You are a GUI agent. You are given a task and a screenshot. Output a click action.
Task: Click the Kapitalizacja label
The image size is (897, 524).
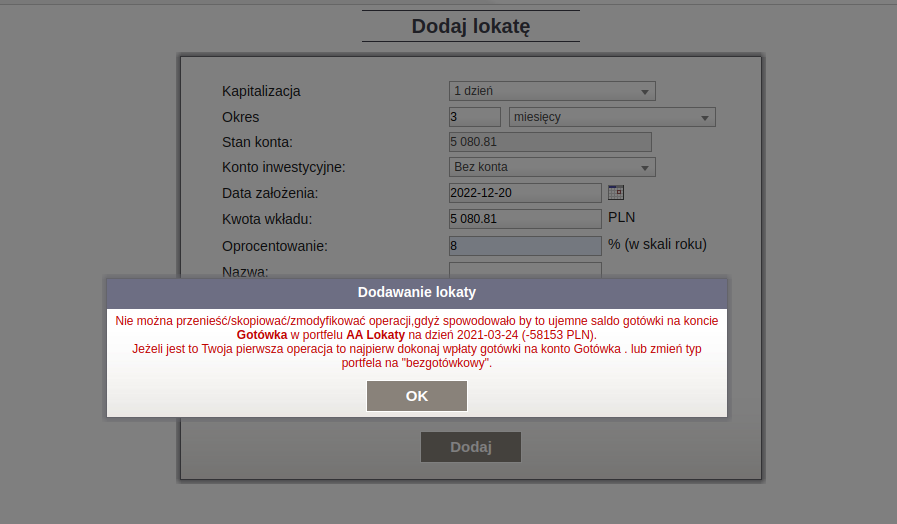click(x=261, y=91)
